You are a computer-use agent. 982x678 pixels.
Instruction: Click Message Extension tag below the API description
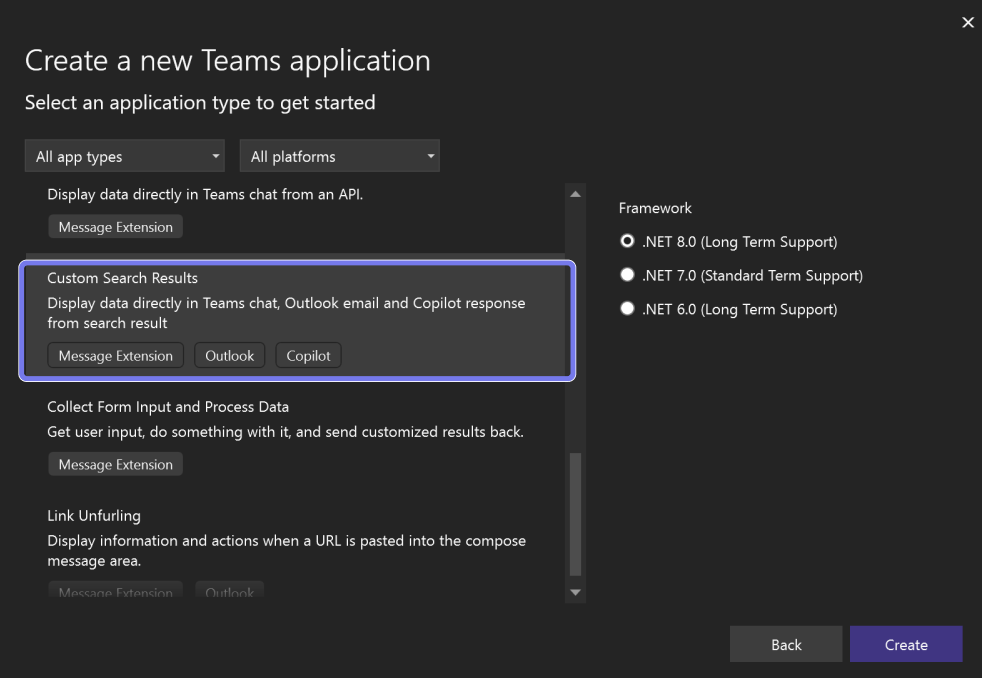point(115,228)
